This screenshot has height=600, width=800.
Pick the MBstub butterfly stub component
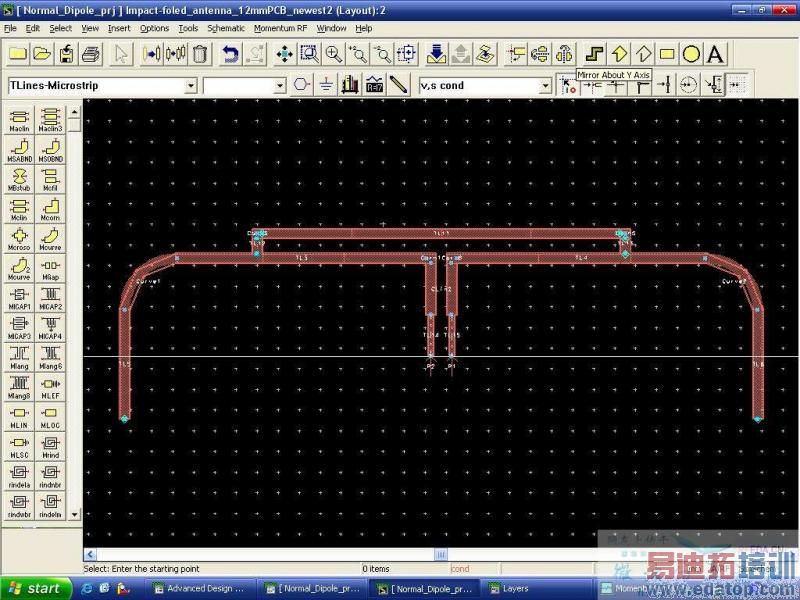pyautogui.click(x=19, y=180)
